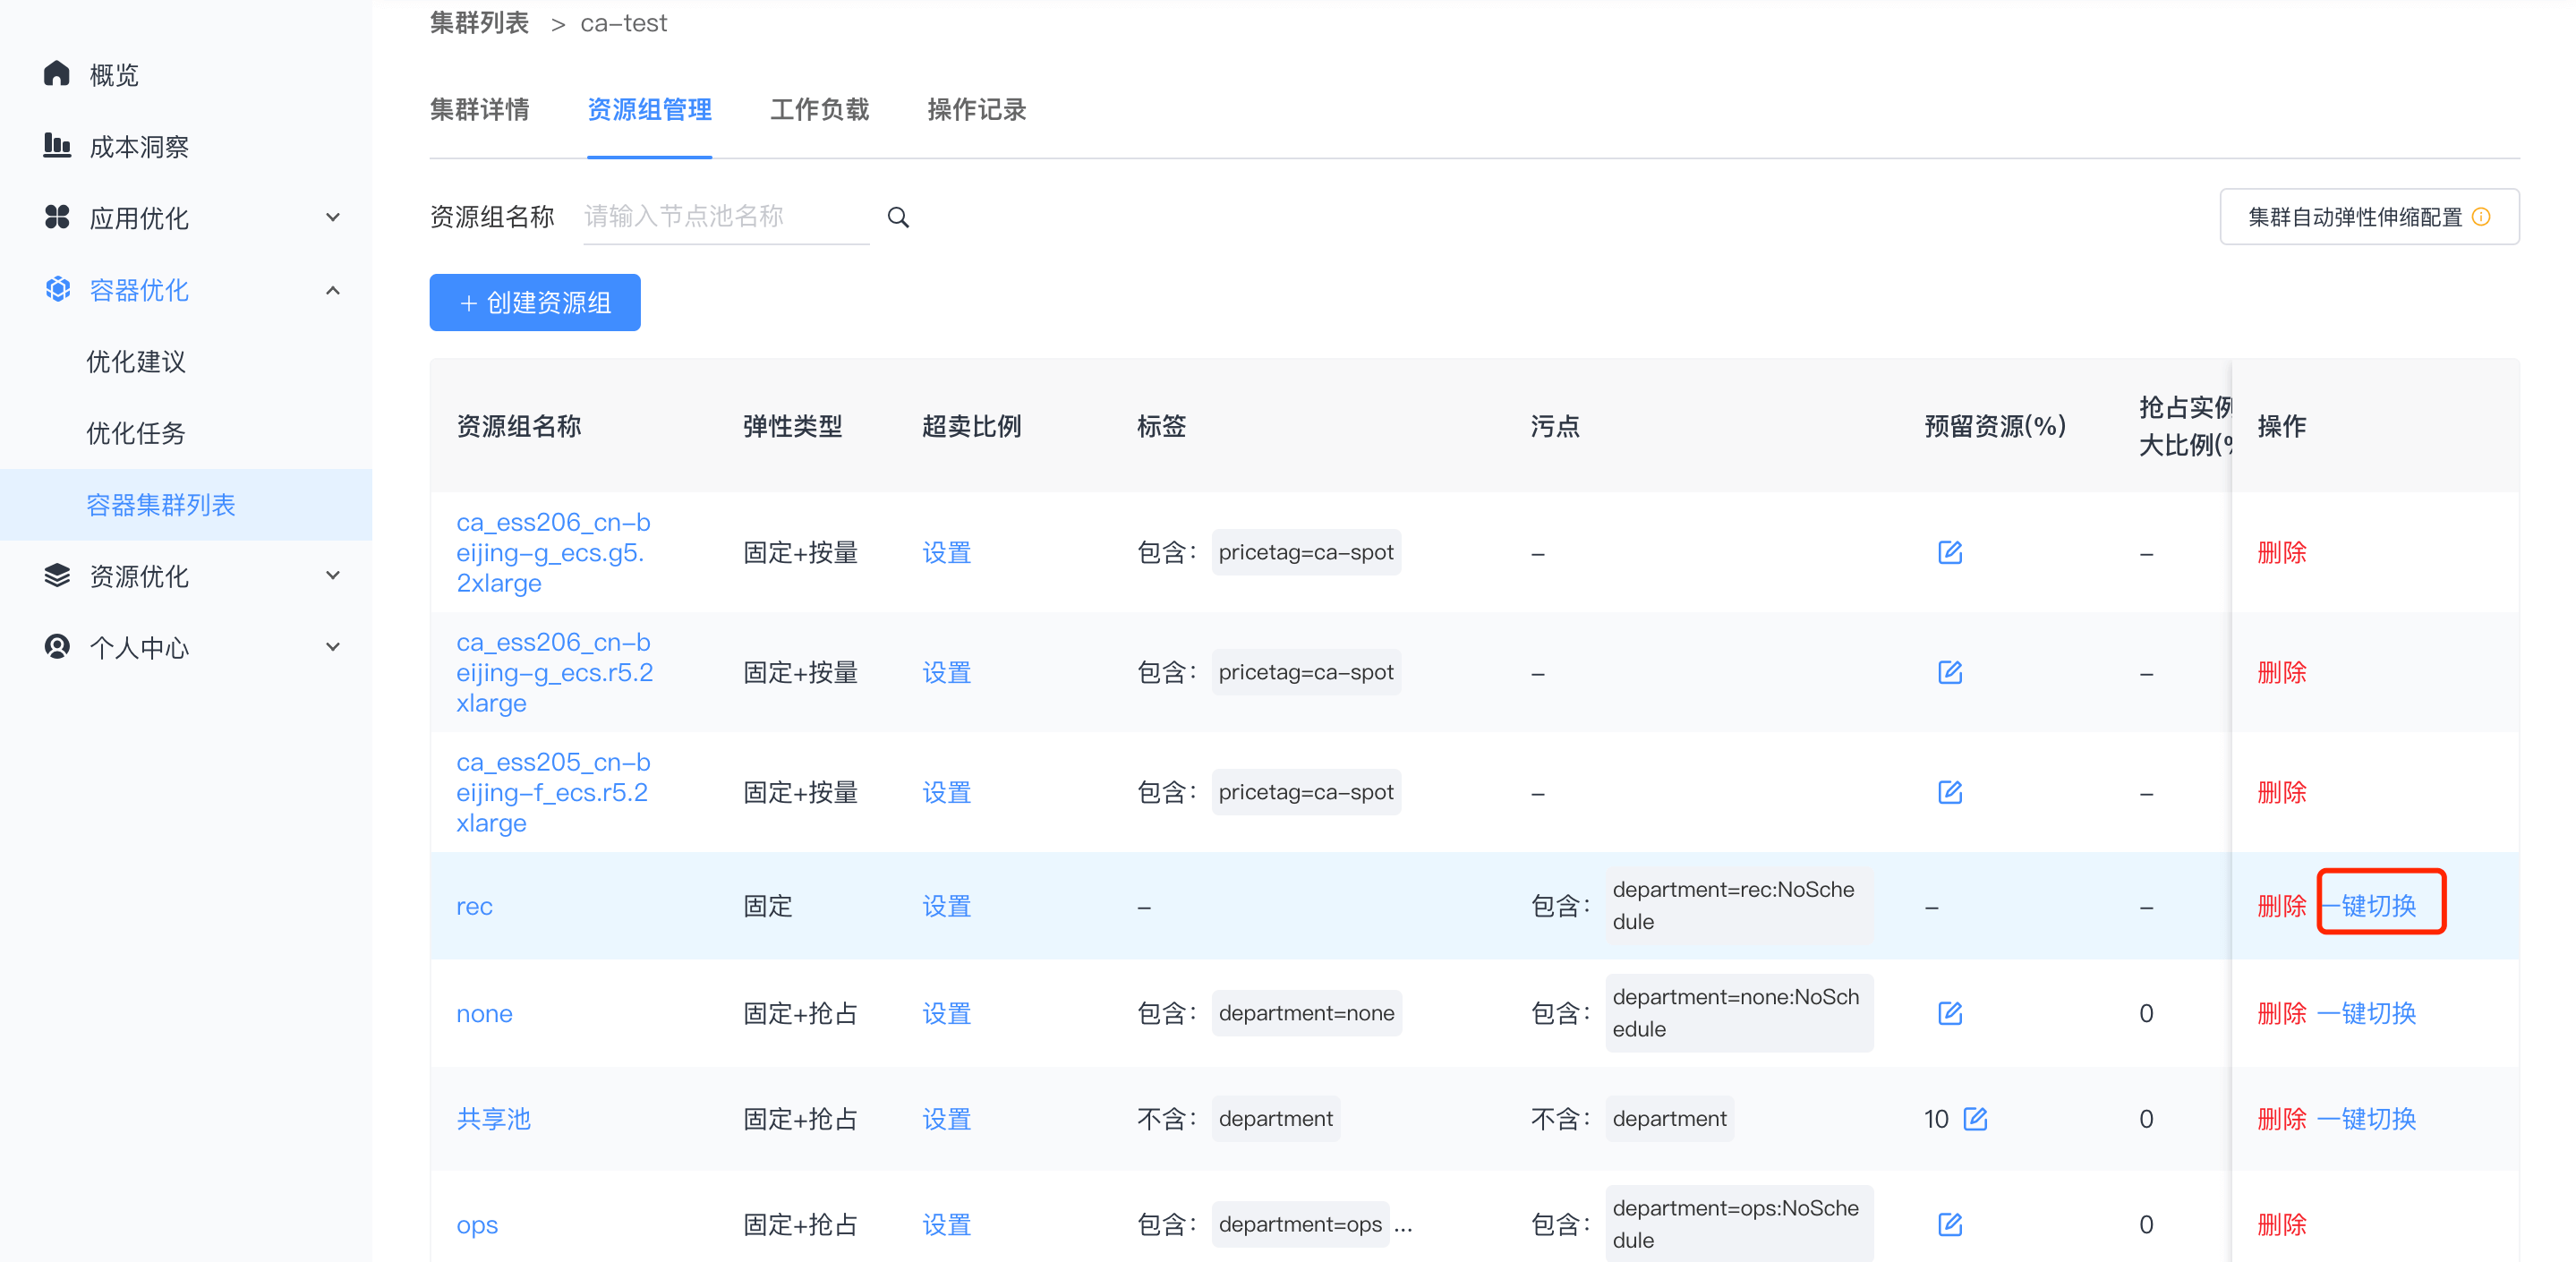Click 集群列表 in the breadcrumb
Image resolution: width=2576 pixels, height=1262 pixels.
(x=480, y=22)
